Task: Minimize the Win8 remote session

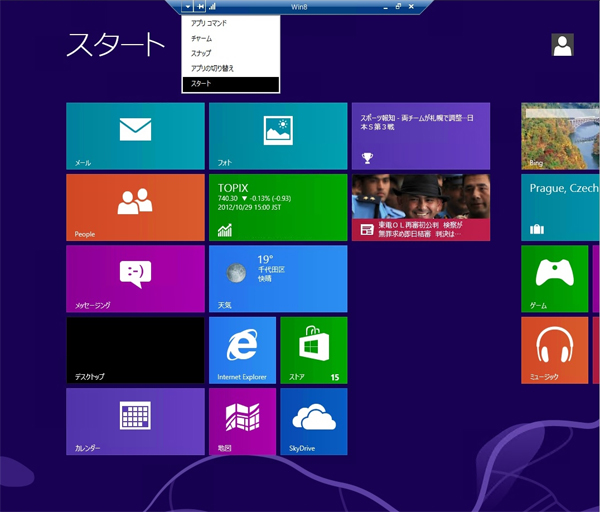Action: tap(386, 7)
